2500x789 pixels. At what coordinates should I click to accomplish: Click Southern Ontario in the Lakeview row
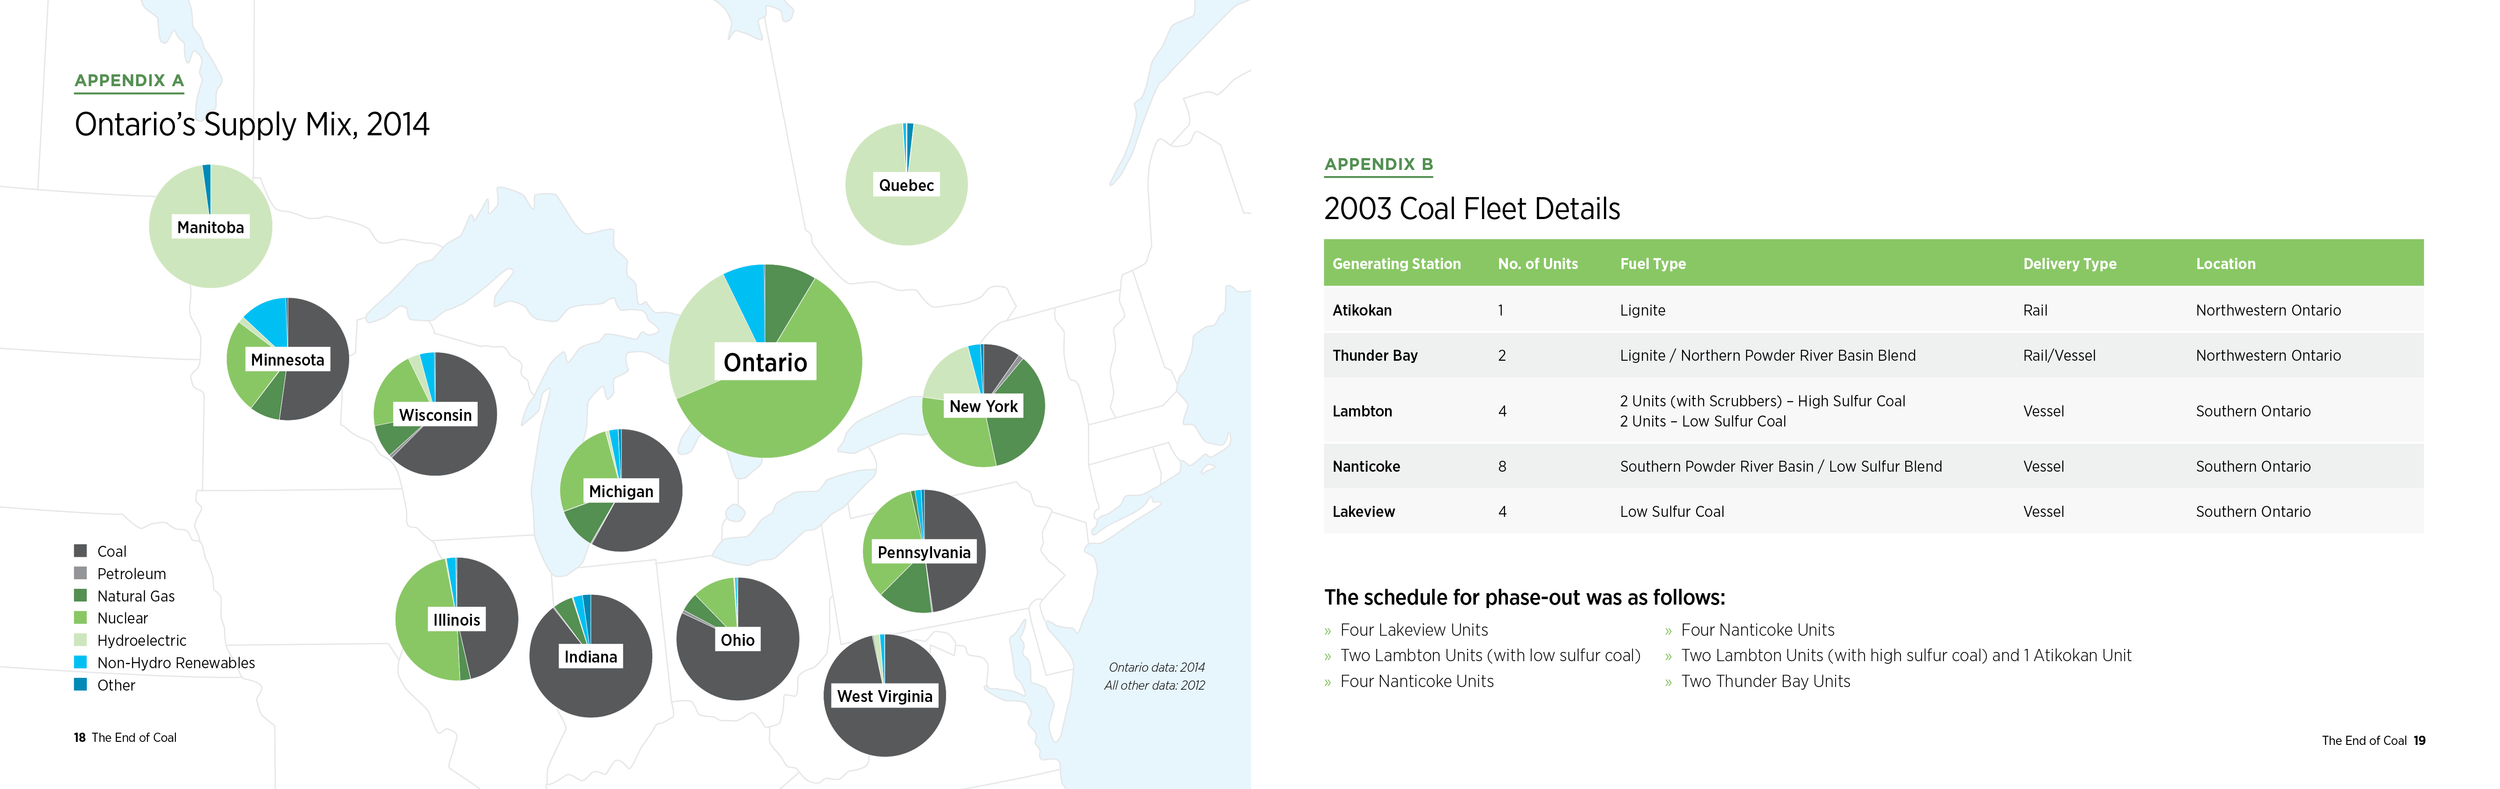click(x=2253, y=512)
